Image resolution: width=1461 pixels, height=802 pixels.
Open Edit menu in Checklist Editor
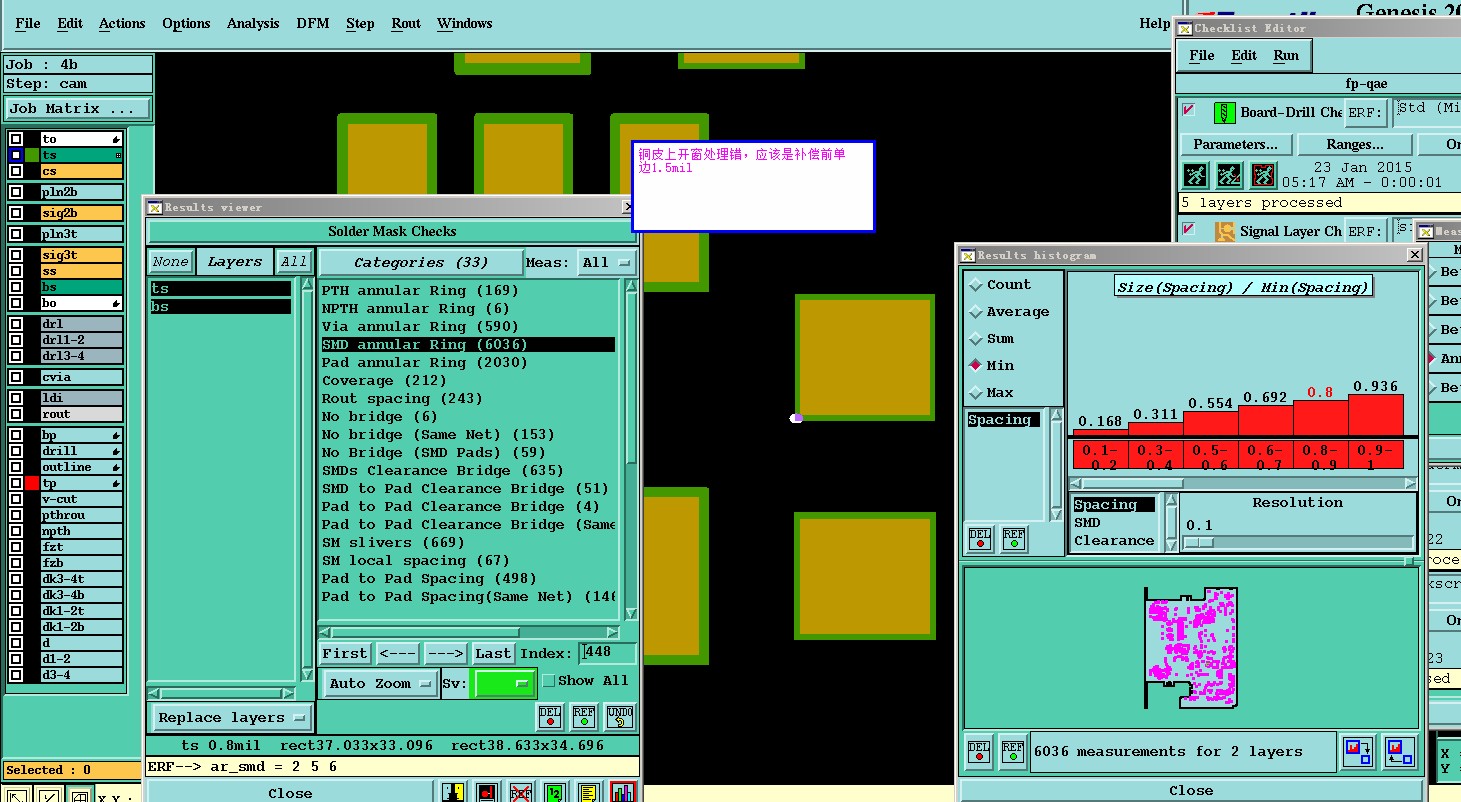click(1244, 56)
